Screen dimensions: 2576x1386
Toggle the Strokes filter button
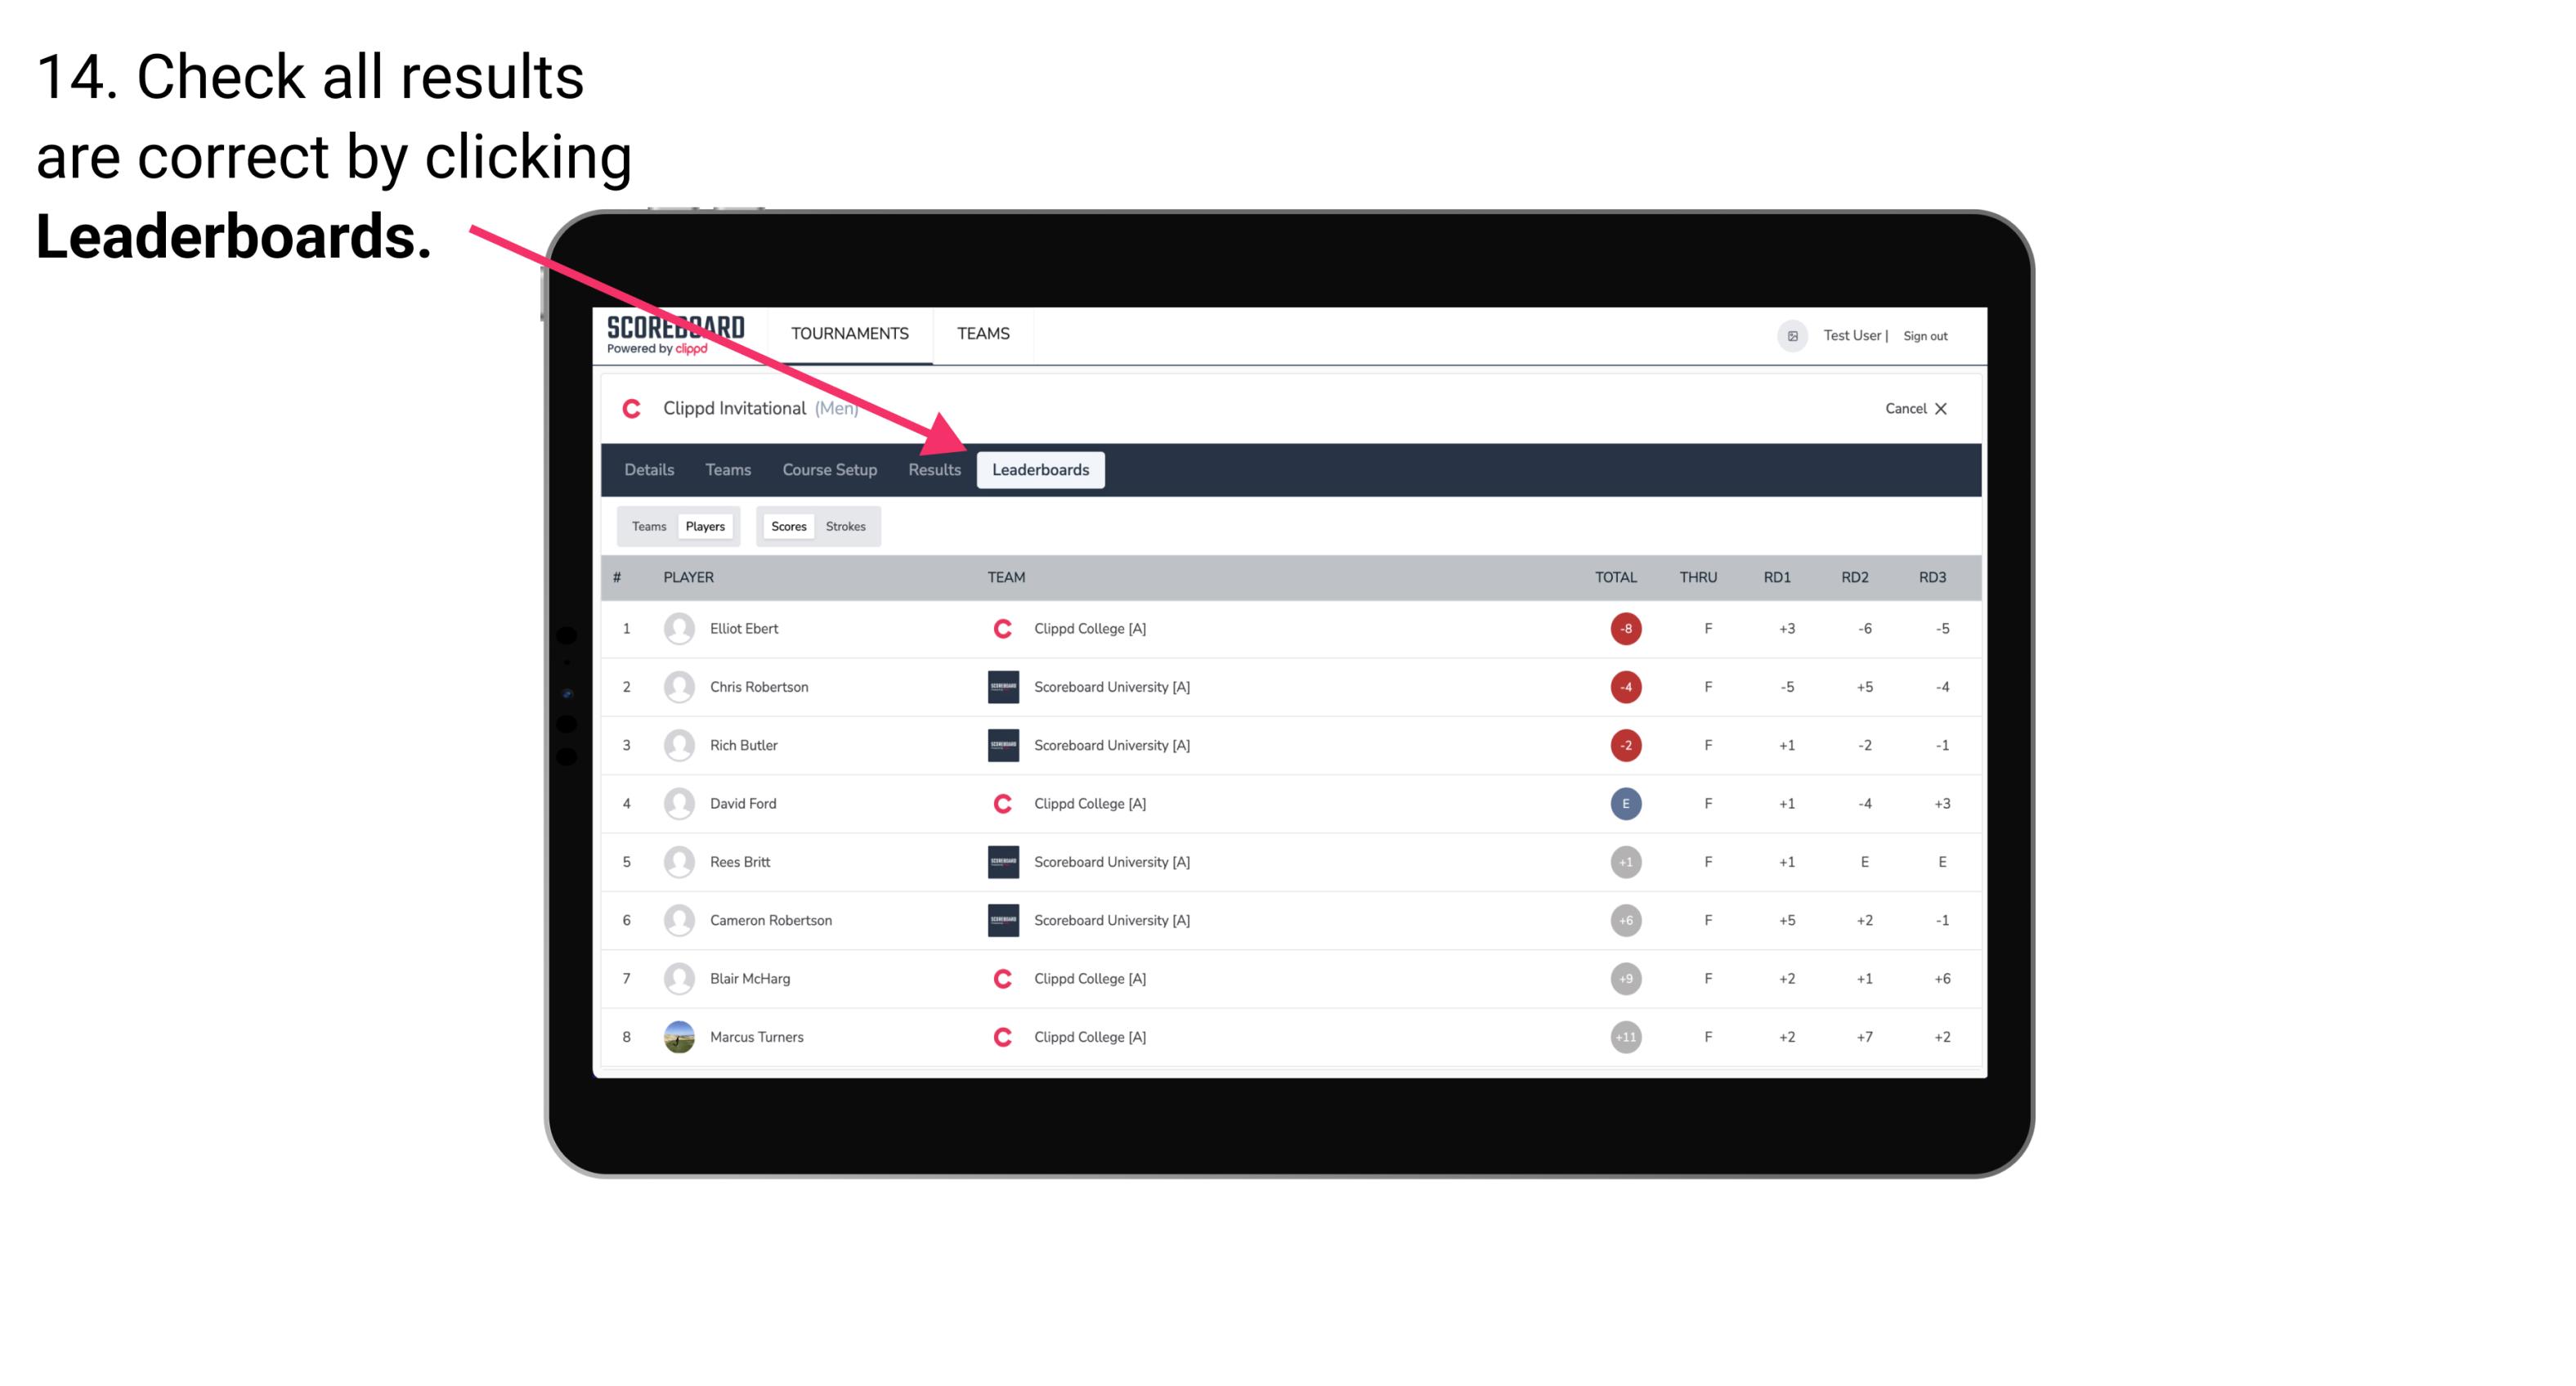point(848,526)
